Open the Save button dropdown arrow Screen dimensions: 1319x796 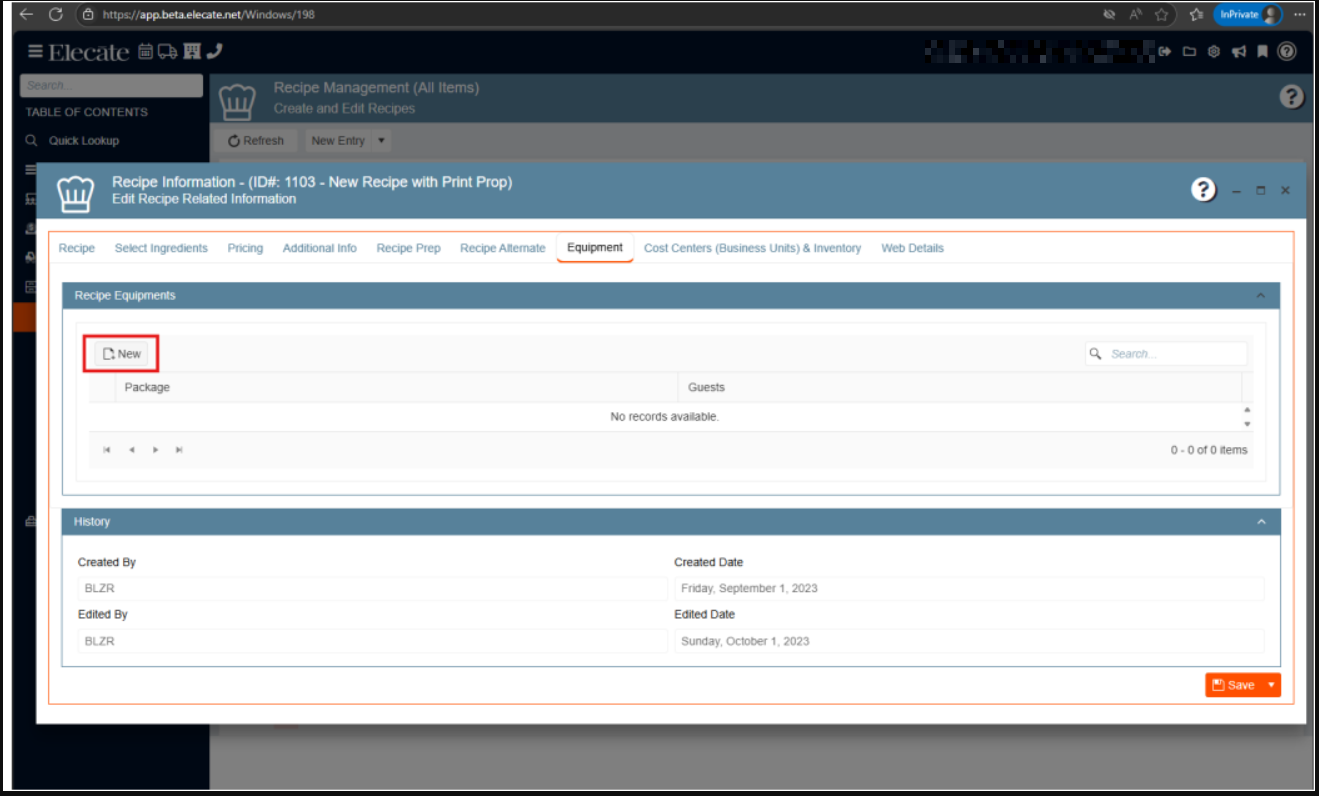1271,685
